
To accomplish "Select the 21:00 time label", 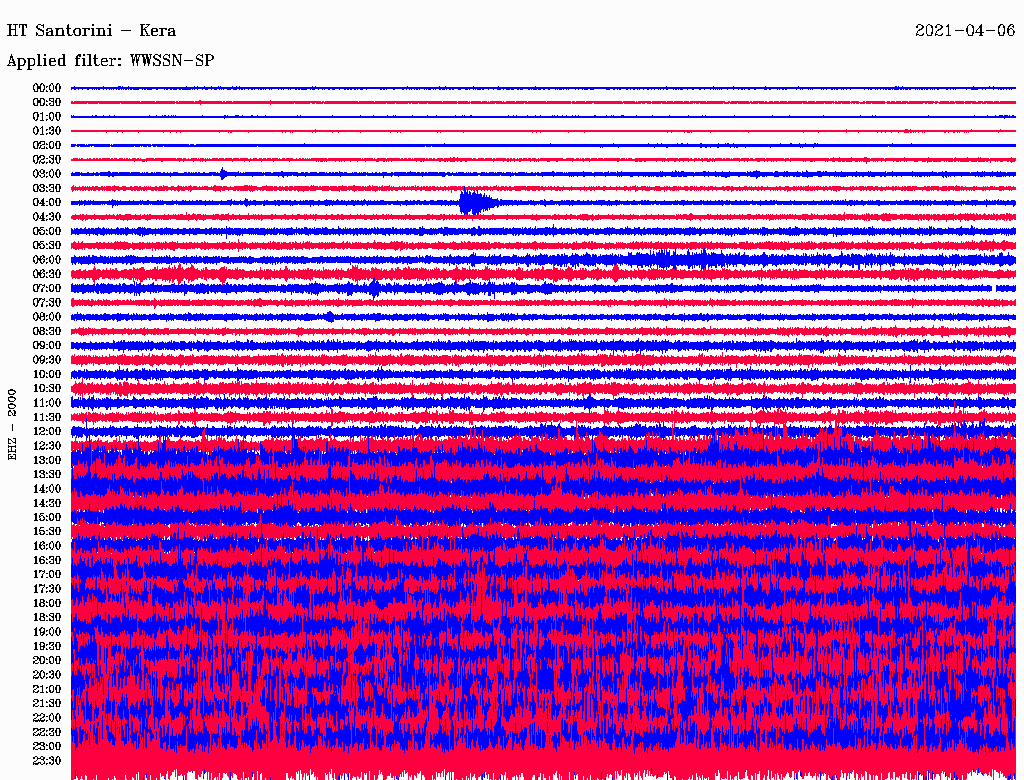I will tap(47, 689).
